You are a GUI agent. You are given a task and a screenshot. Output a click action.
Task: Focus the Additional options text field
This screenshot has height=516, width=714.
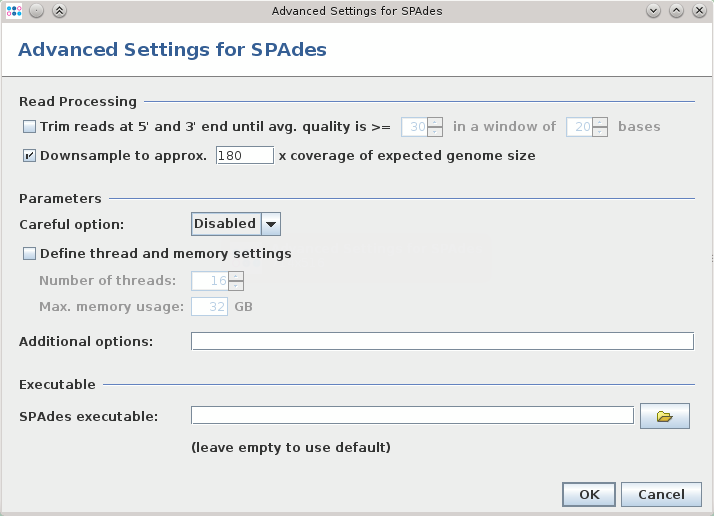[442, 341]
